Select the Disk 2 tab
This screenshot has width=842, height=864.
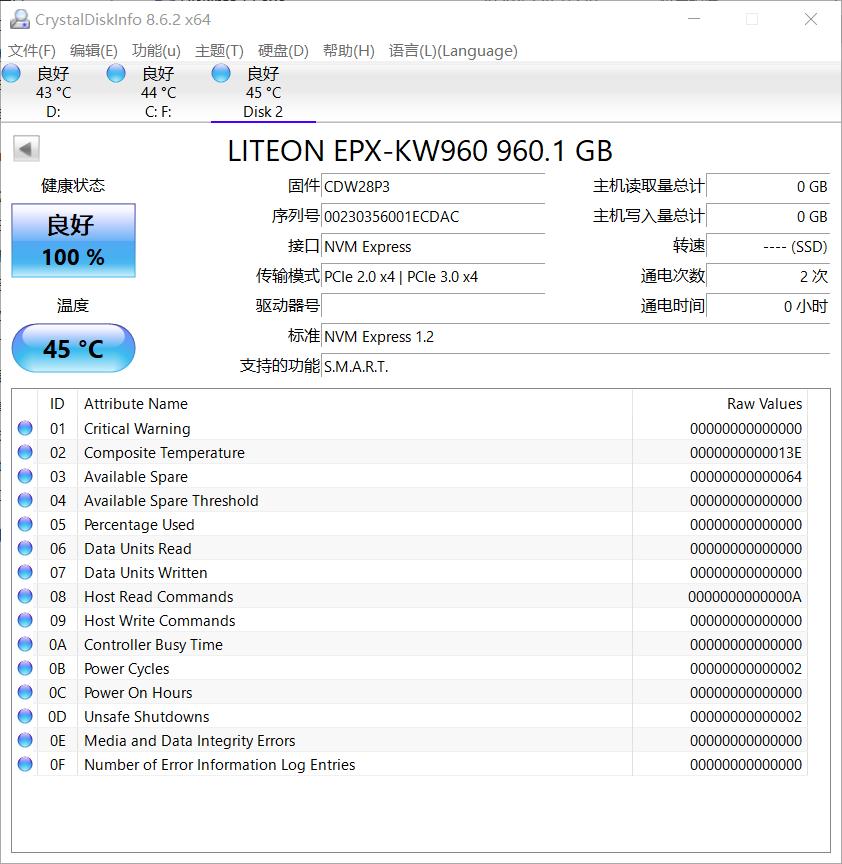tap(261, 91)
